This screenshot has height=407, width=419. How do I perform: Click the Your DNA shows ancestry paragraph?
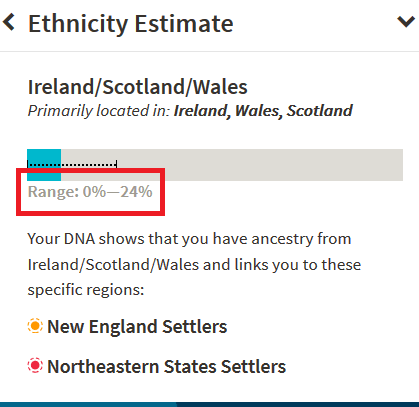[x=194, y=264]
